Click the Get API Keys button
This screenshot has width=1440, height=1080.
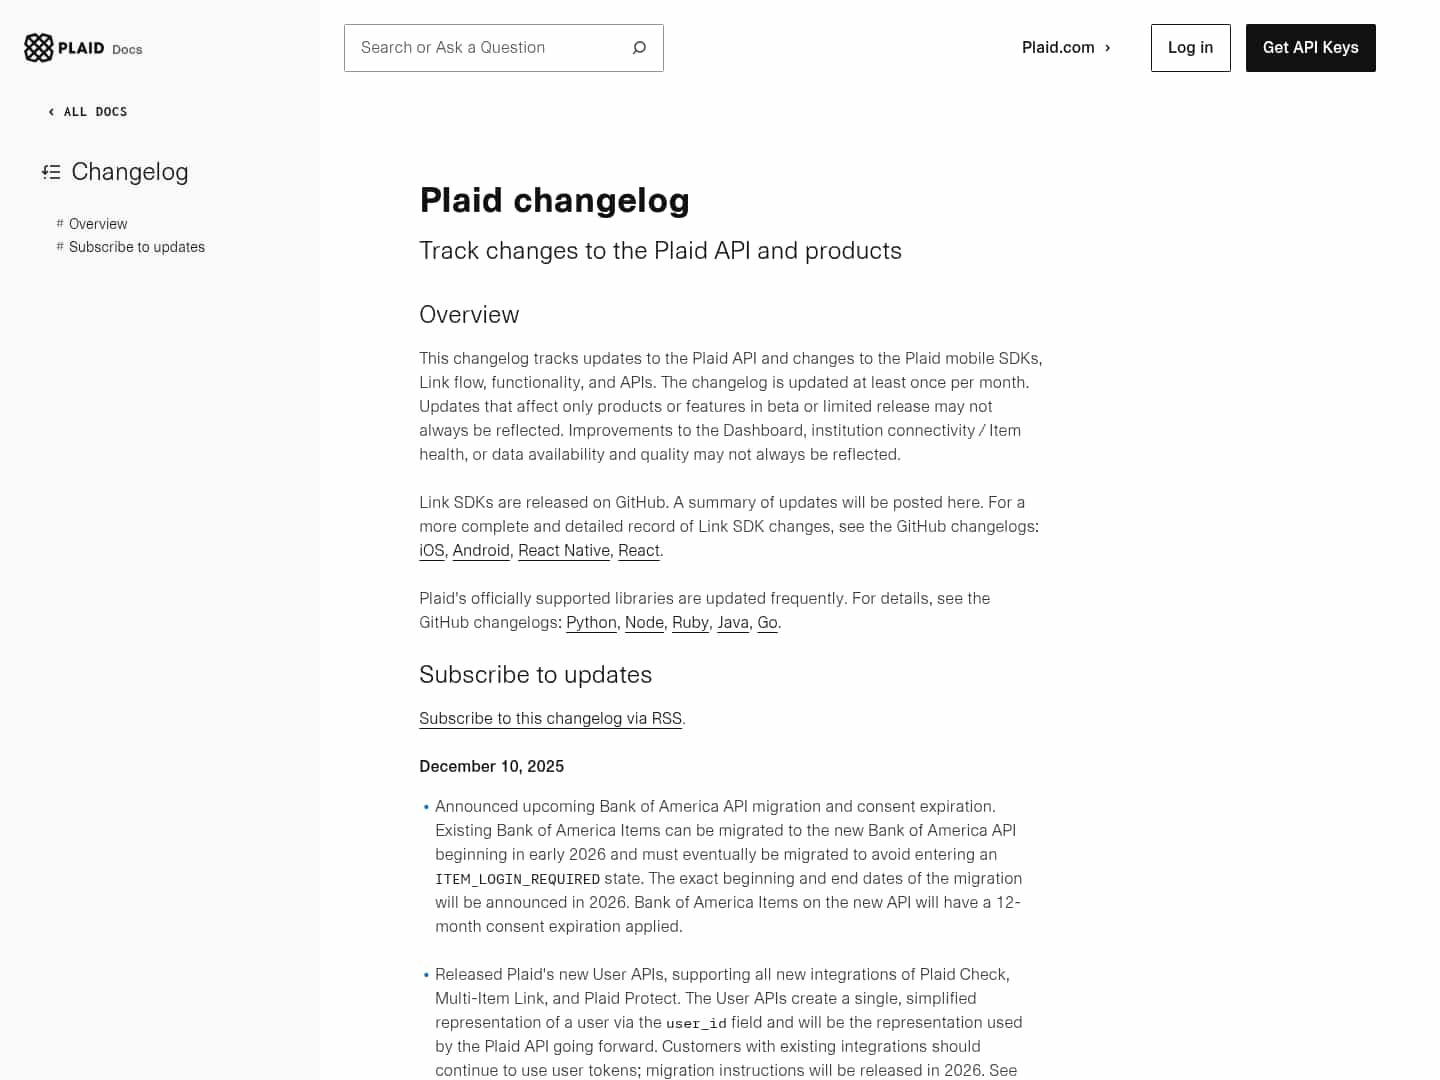point(1310,47)
